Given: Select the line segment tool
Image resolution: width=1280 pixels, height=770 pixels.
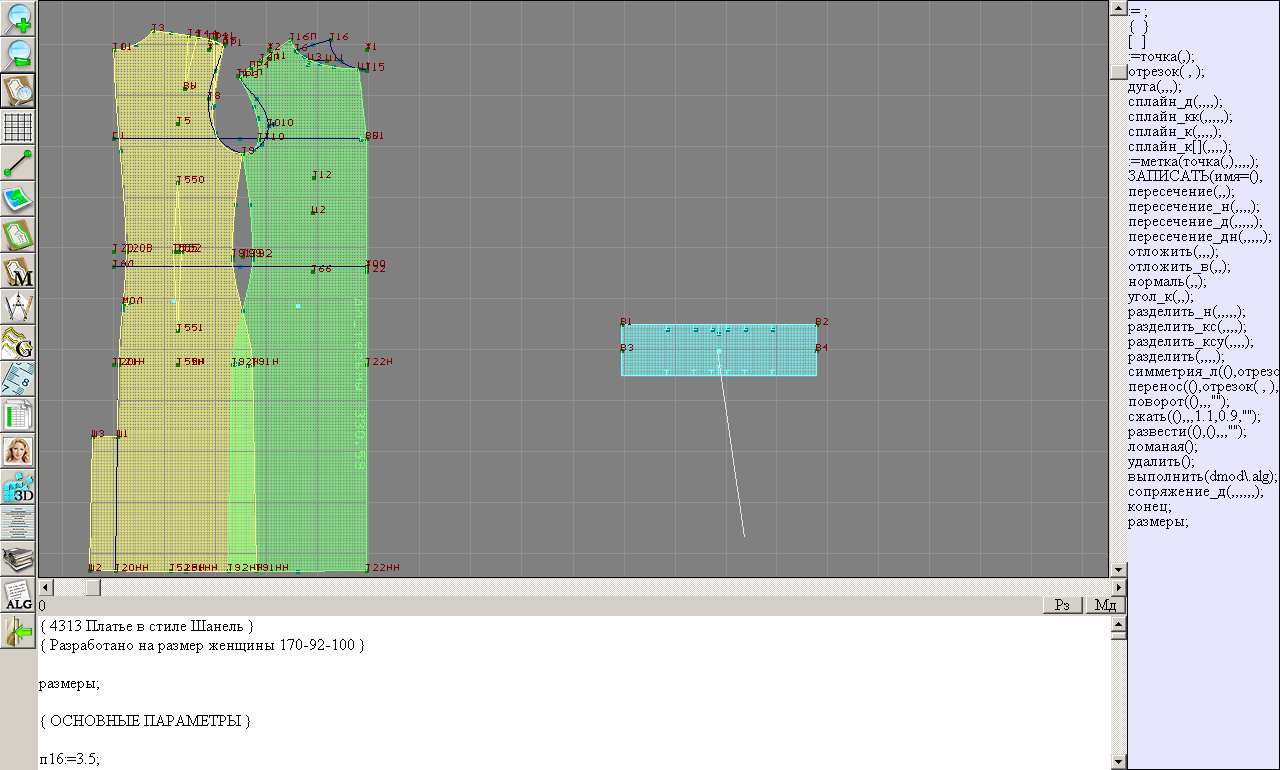Looking at the screenshot, I should (19, 163).
